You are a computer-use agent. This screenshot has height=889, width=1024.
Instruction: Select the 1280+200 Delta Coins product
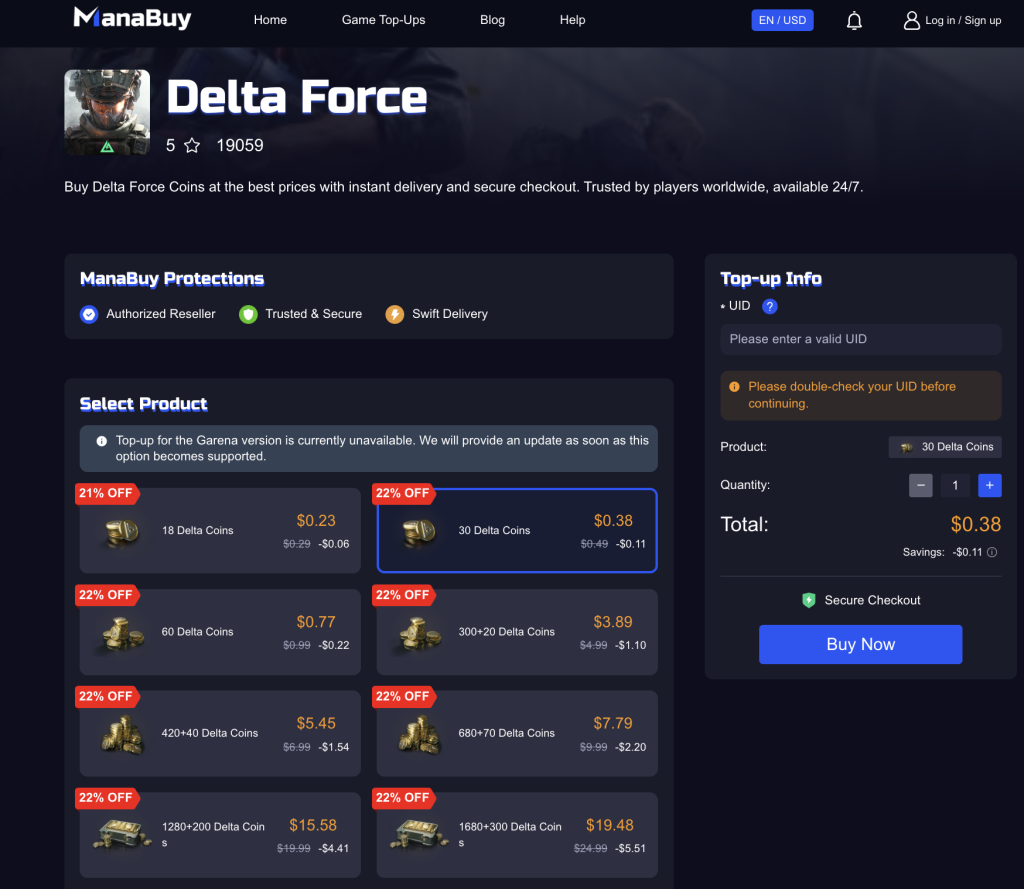pyautogui.click(x=220, y=835)
